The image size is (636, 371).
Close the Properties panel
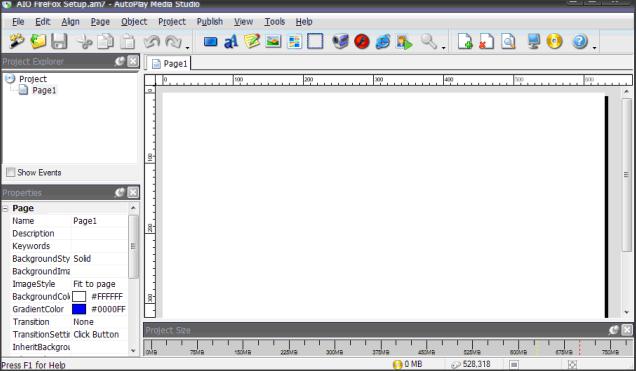pyautogui.click(x=133, y=193)
